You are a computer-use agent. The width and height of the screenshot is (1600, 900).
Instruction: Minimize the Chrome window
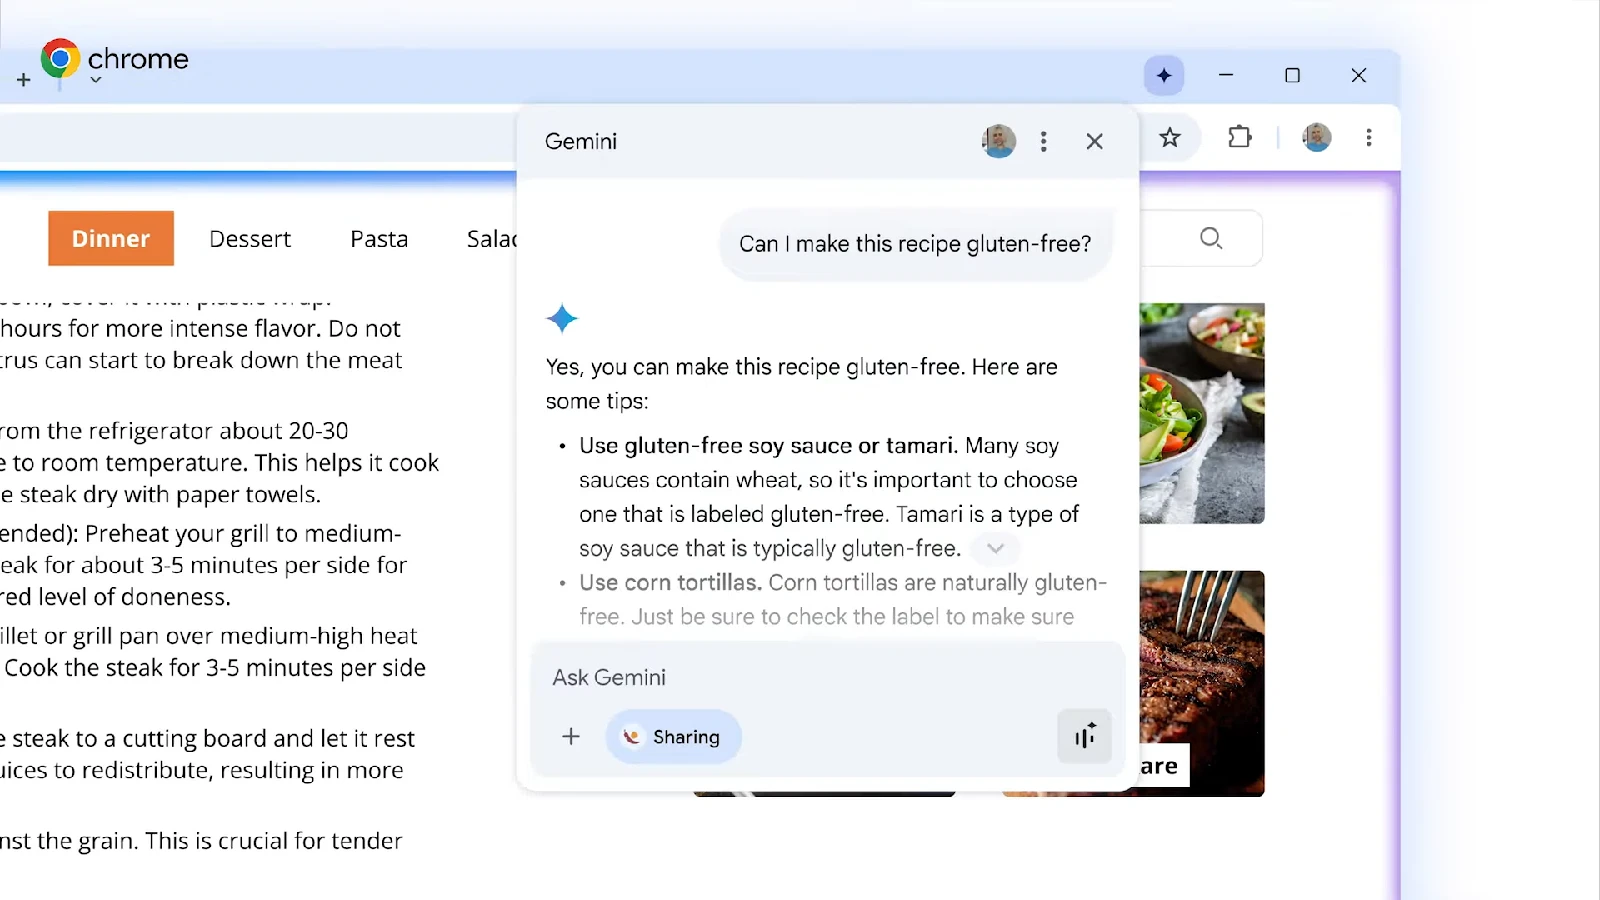click(x=1226, y=75)
